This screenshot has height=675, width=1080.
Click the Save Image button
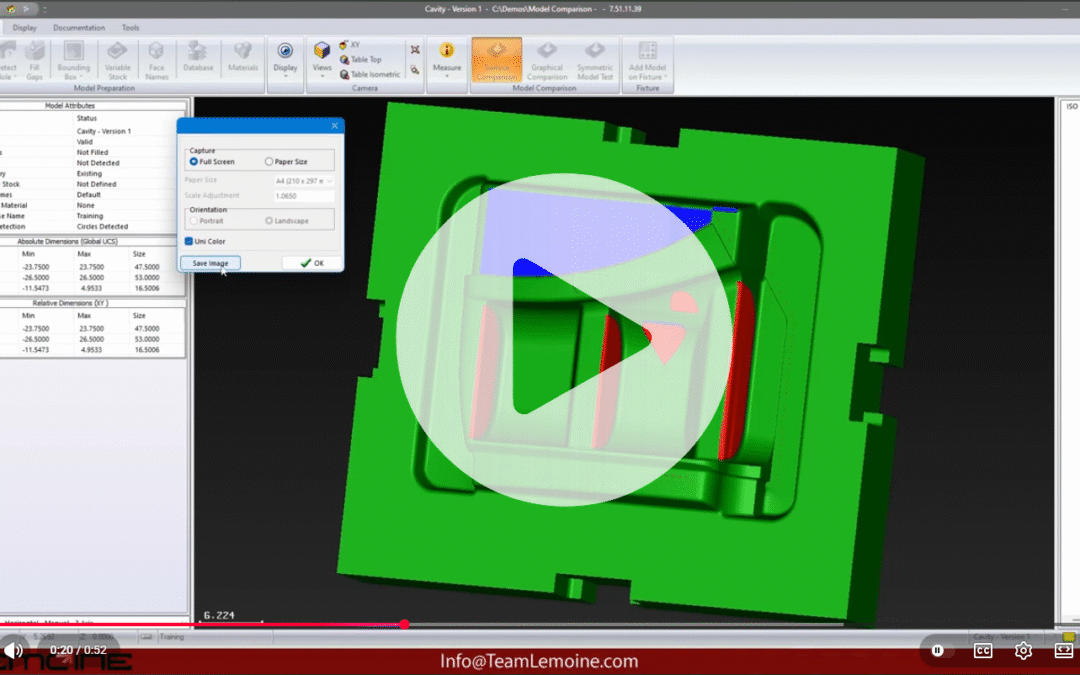tap(210, 263)
